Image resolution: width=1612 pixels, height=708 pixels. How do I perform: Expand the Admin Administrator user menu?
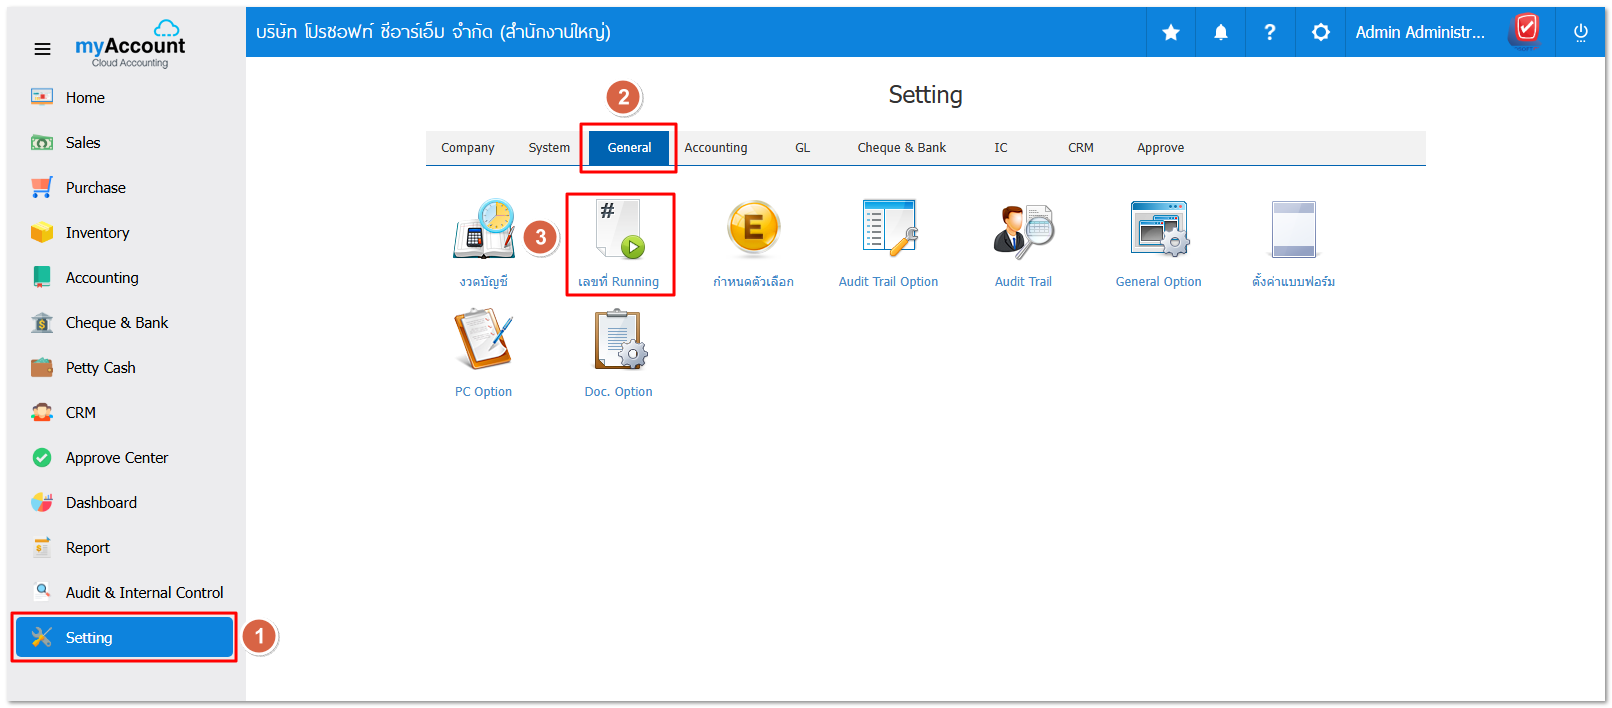coord(1420,32)
